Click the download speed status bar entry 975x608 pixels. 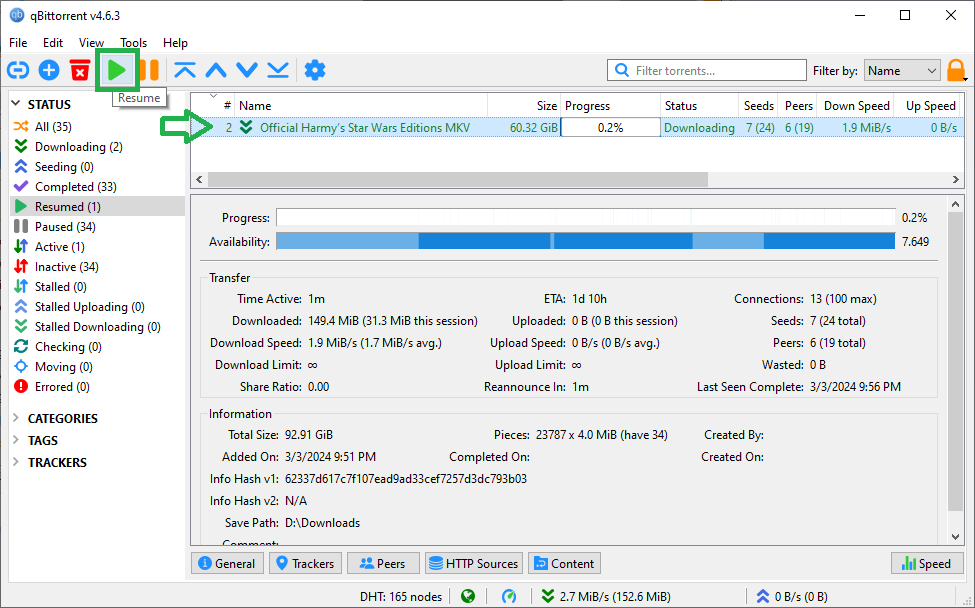tap(606, 596)
